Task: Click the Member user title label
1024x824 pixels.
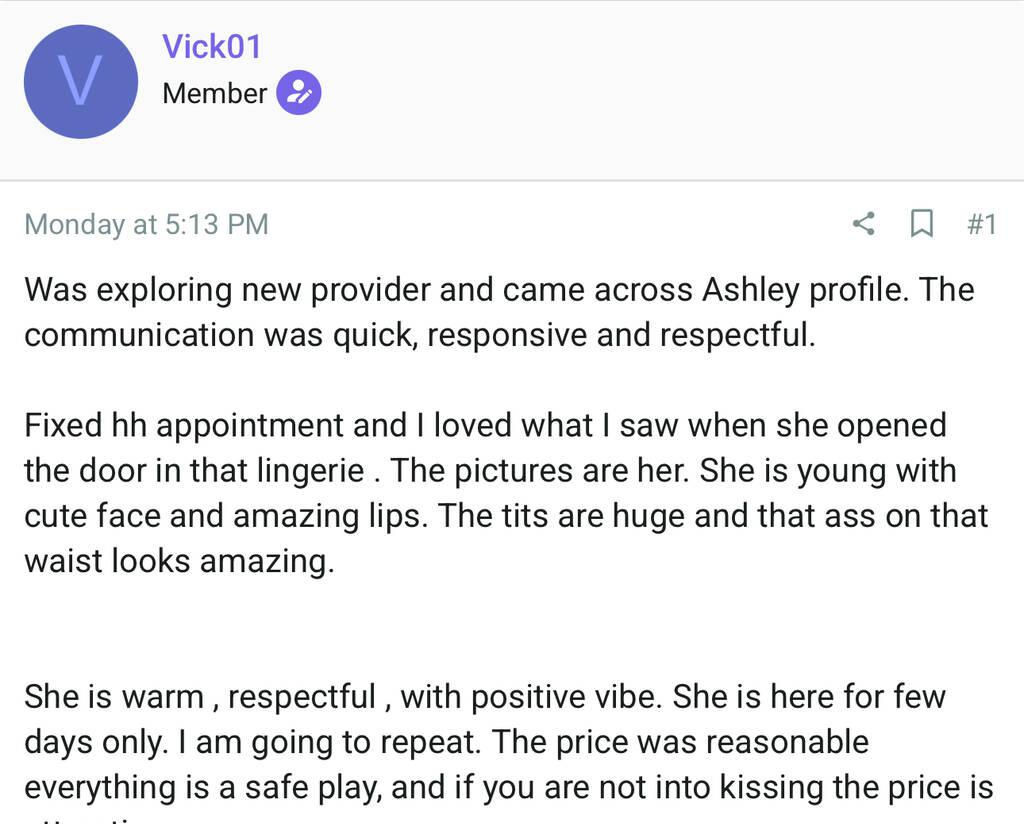Action: pos(214,93)
